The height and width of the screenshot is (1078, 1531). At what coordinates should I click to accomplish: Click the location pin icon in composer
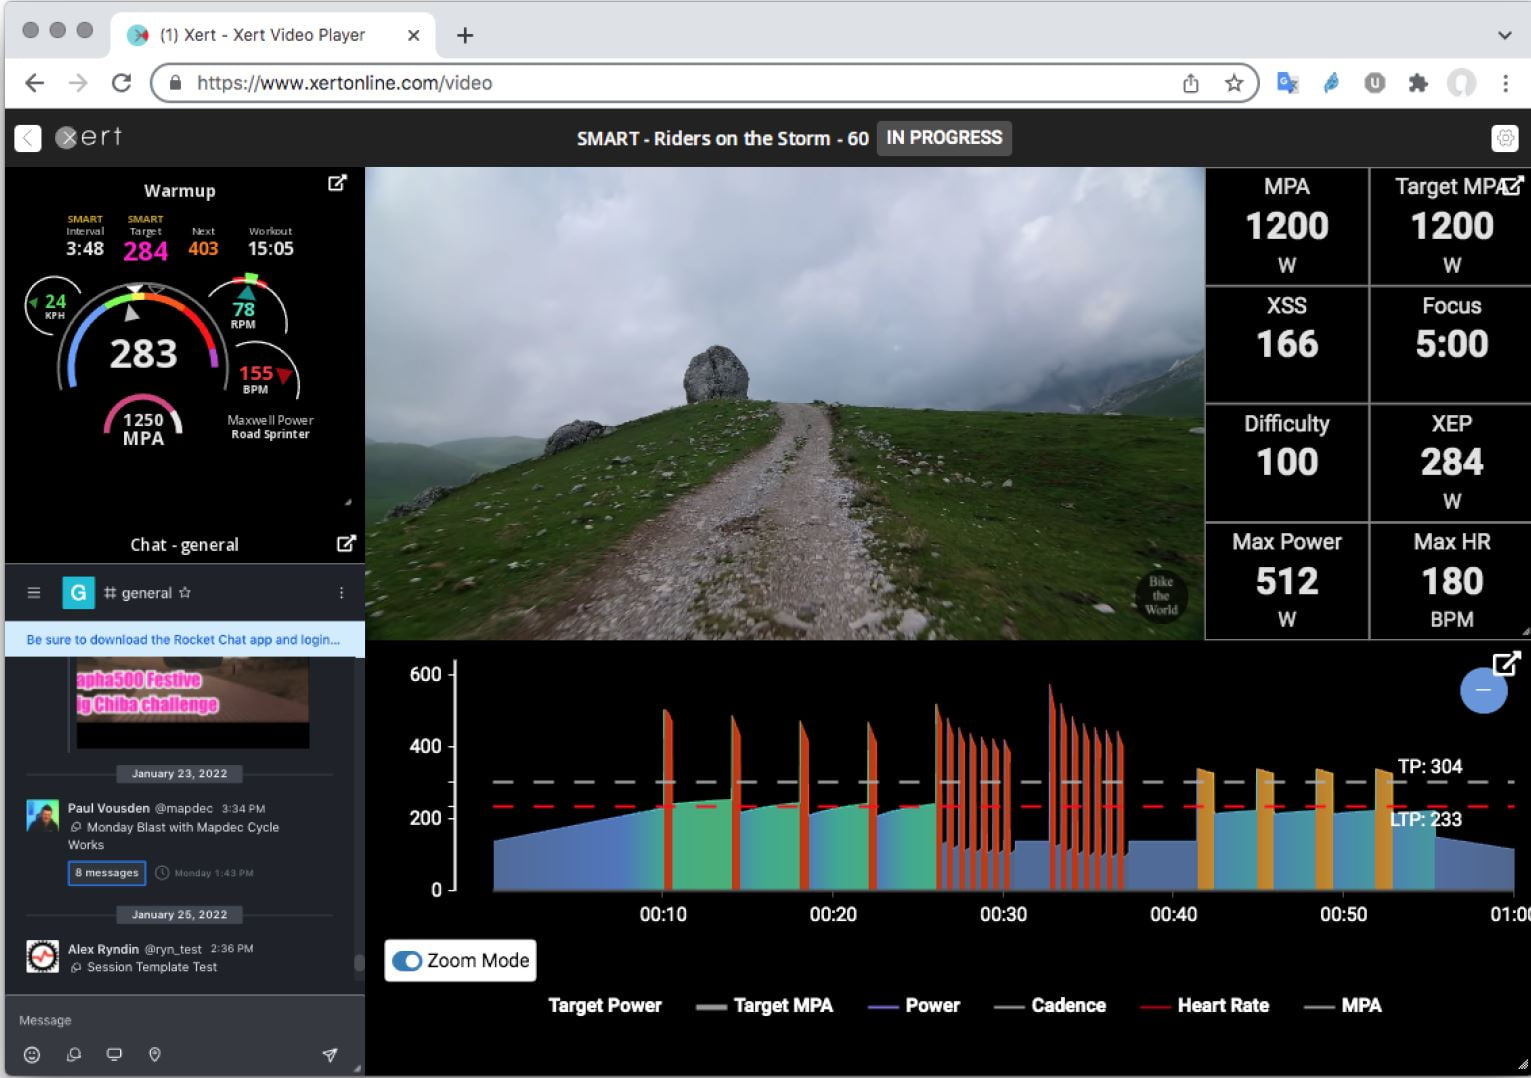(x=155, y=1055)
